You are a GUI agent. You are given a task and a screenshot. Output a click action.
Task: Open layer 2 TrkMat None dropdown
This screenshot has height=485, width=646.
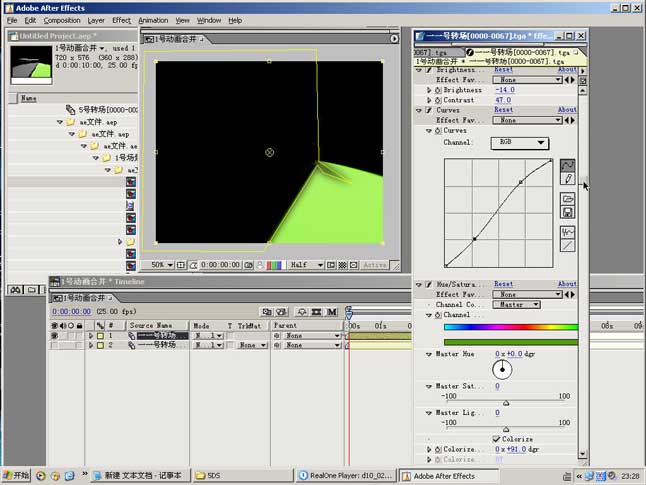pos(252,345)
